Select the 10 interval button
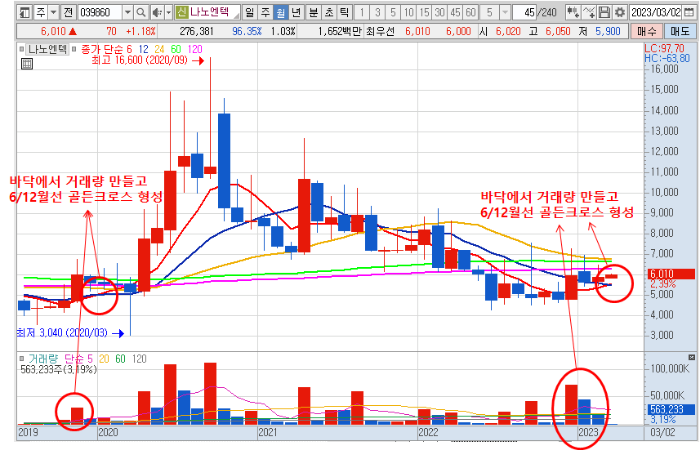700x450 pixels. tap(408, 12)
